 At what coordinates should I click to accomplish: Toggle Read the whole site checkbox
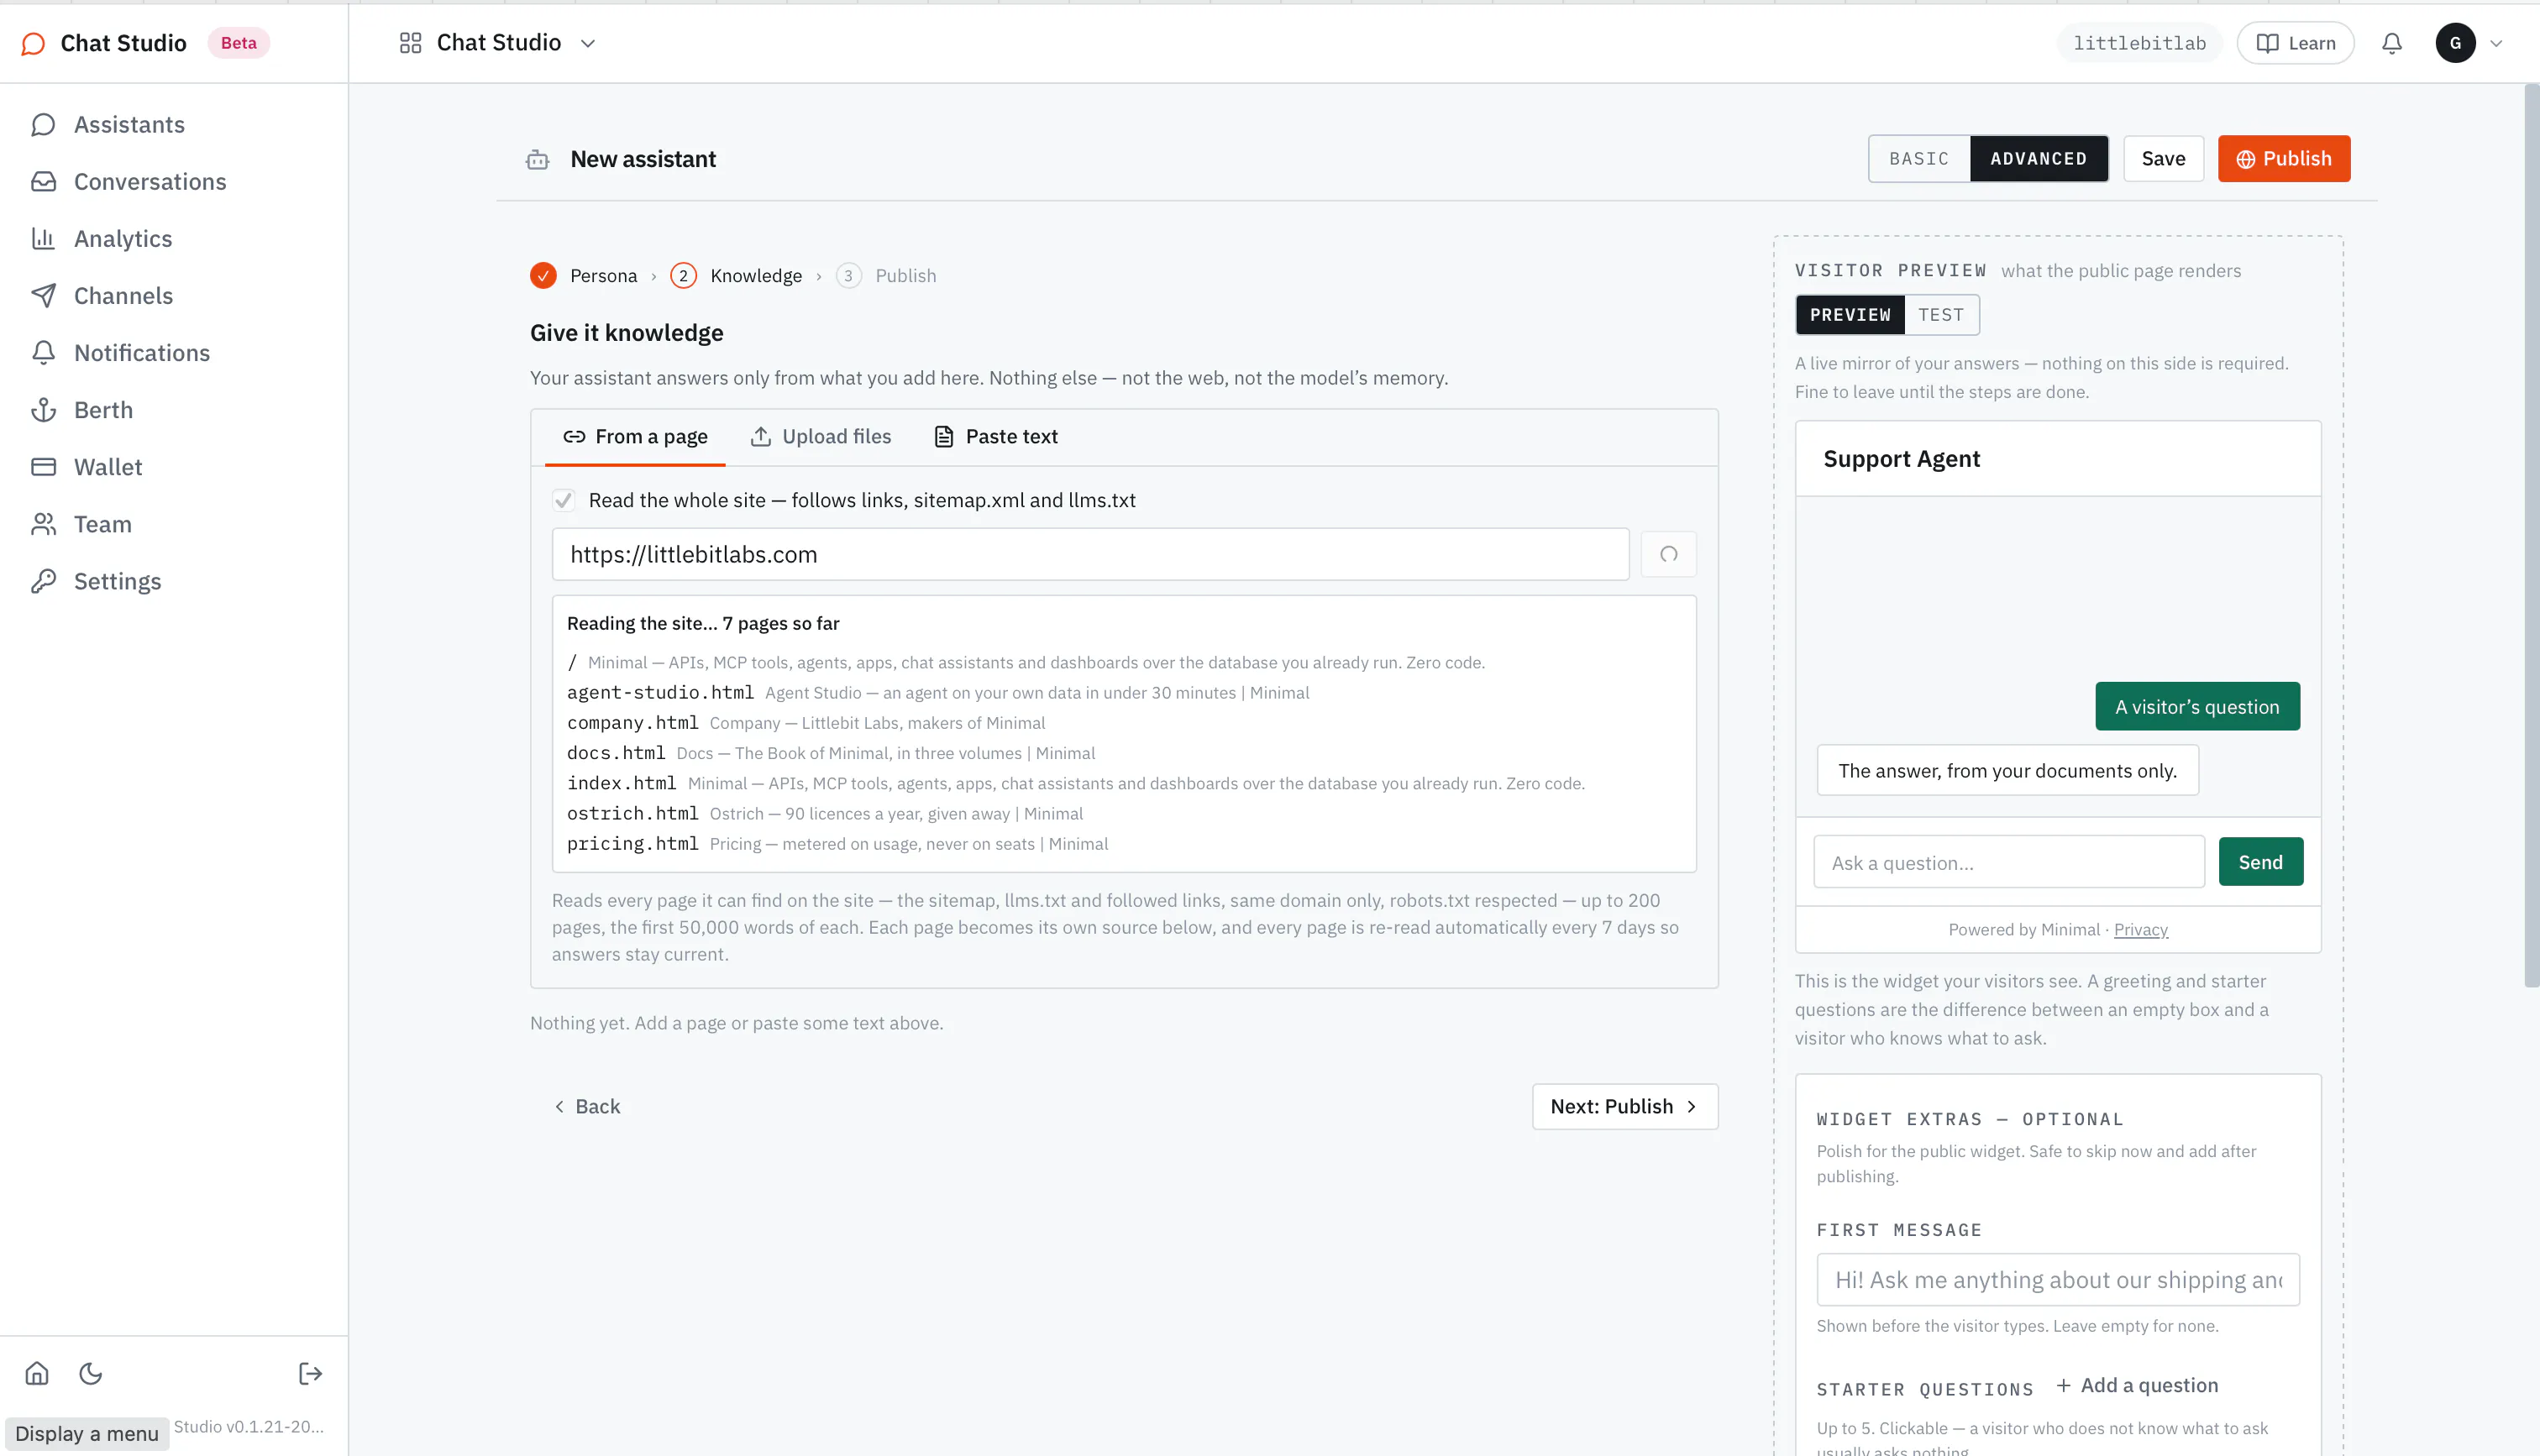pos(564,500)
